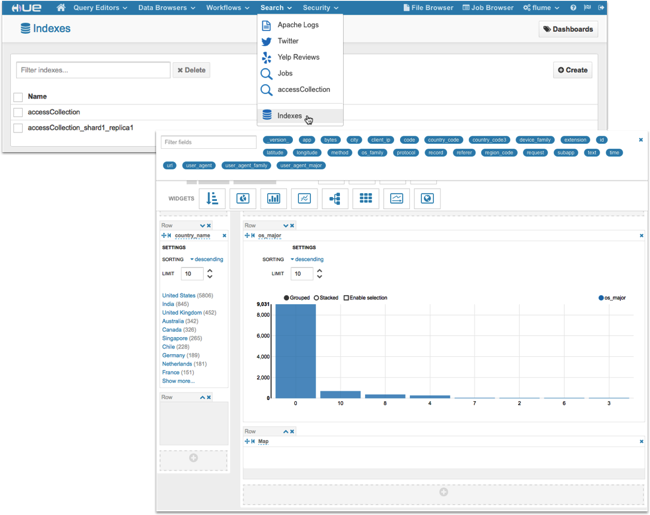Open Apache Logs from the Search menu
Image resolution: width=650 pixels, height=515 pixels.
click(300, 25)
